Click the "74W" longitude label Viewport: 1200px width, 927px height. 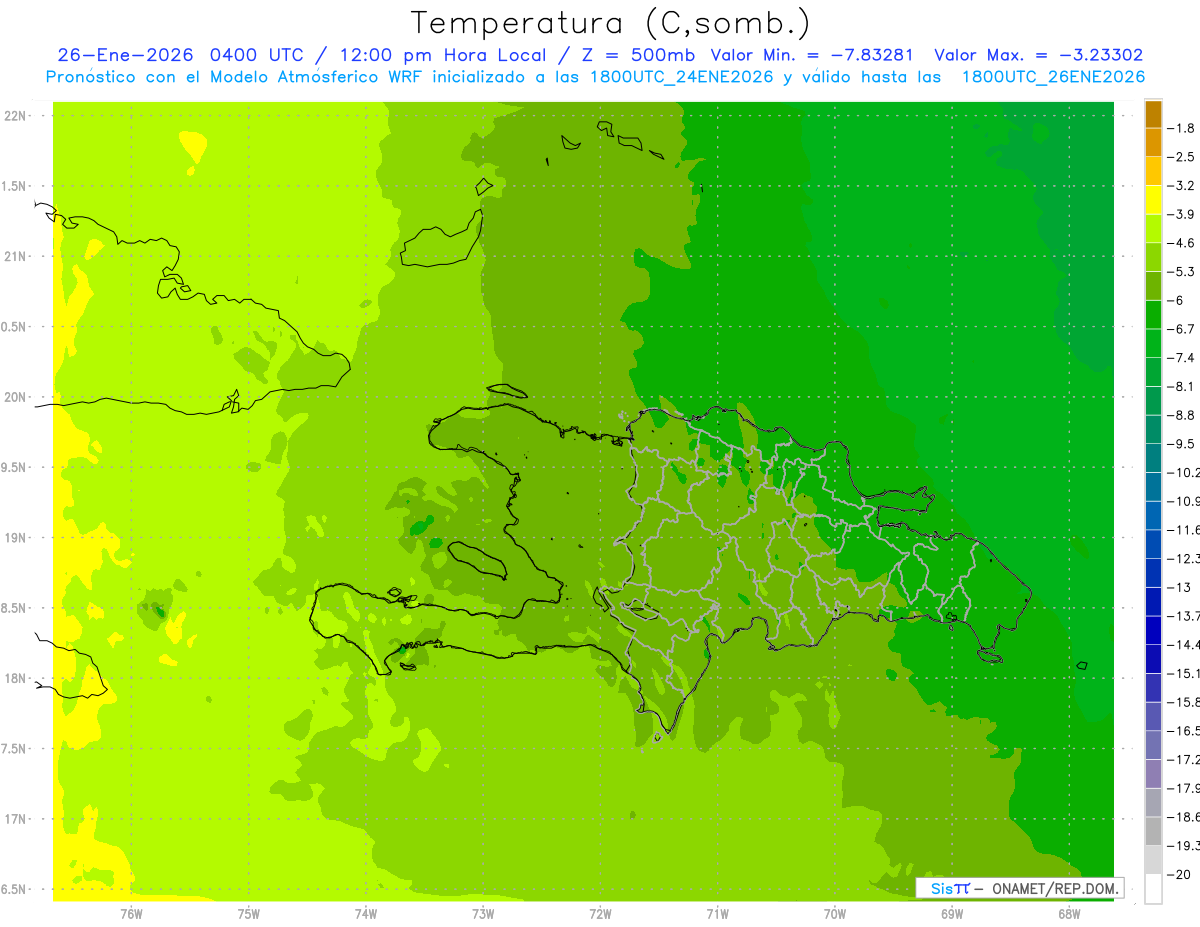pos(366,913)
